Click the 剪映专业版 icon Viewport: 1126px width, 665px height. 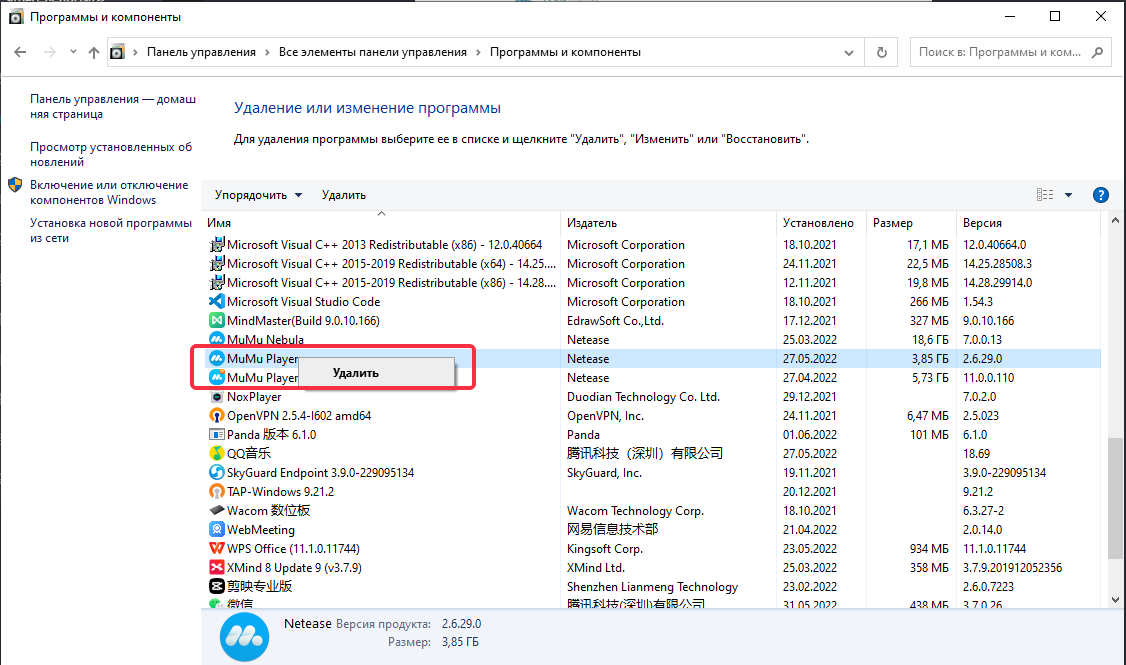pos(216,586)
